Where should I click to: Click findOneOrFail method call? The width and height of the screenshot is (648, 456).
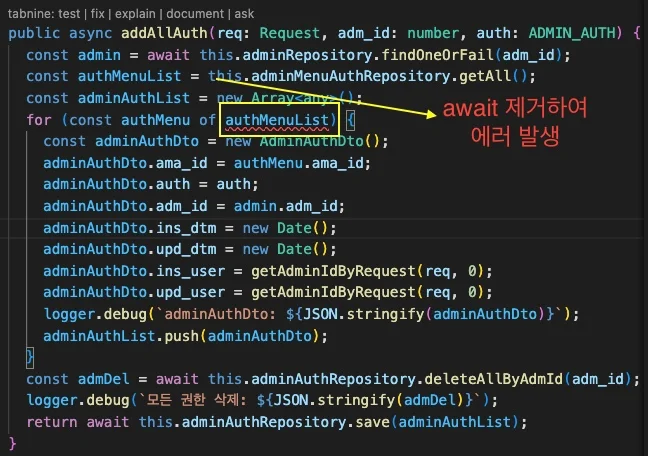click(438, 55)
